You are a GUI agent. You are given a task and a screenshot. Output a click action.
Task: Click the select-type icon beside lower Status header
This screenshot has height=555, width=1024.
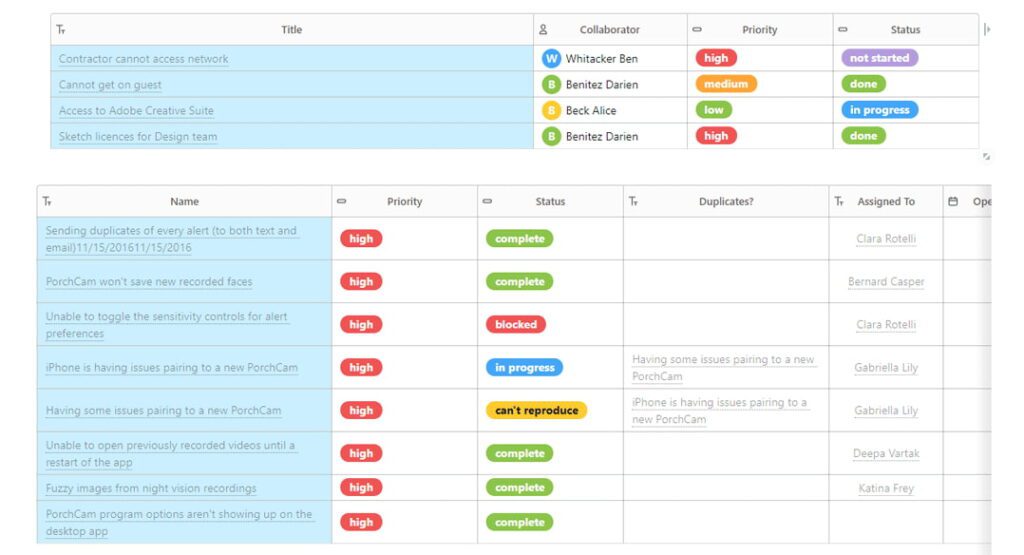pyautogui.click(x=487, y=201)
